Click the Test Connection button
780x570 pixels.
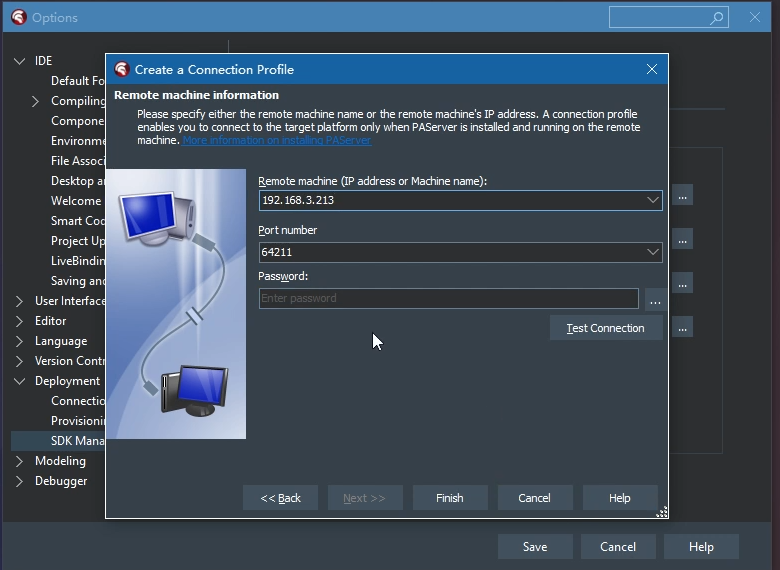click(605, 328)
